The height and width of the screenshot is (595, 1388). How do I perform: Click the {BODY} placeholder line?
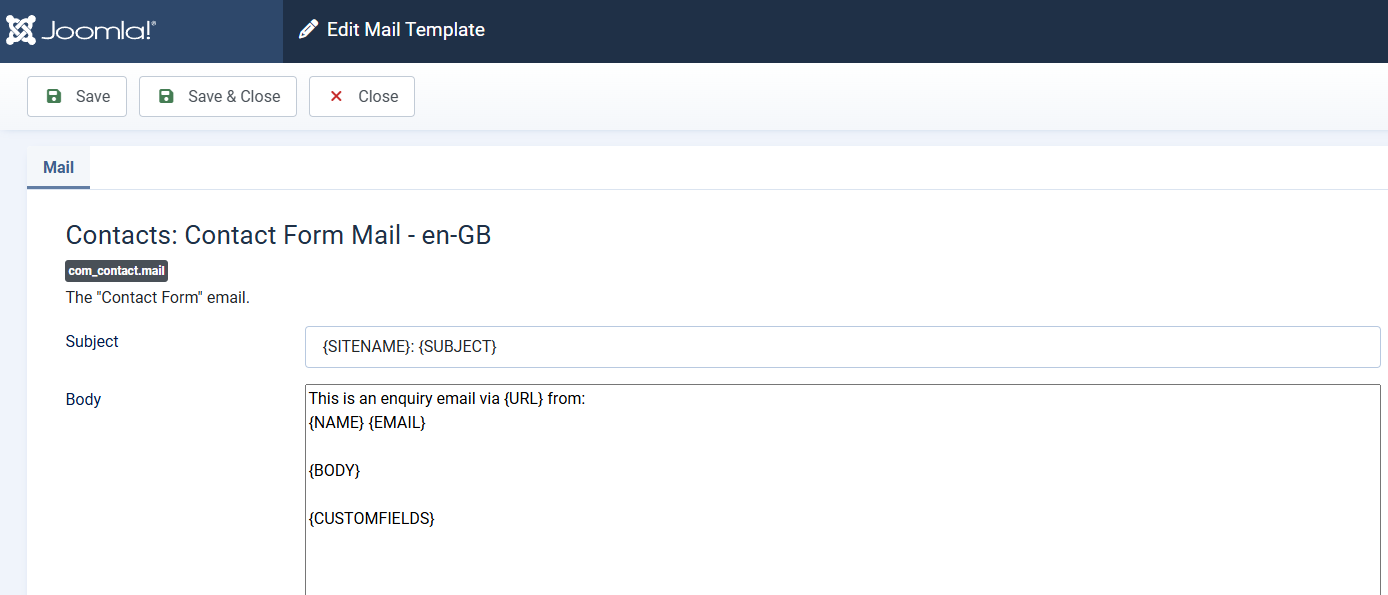(x=334, y=470)
